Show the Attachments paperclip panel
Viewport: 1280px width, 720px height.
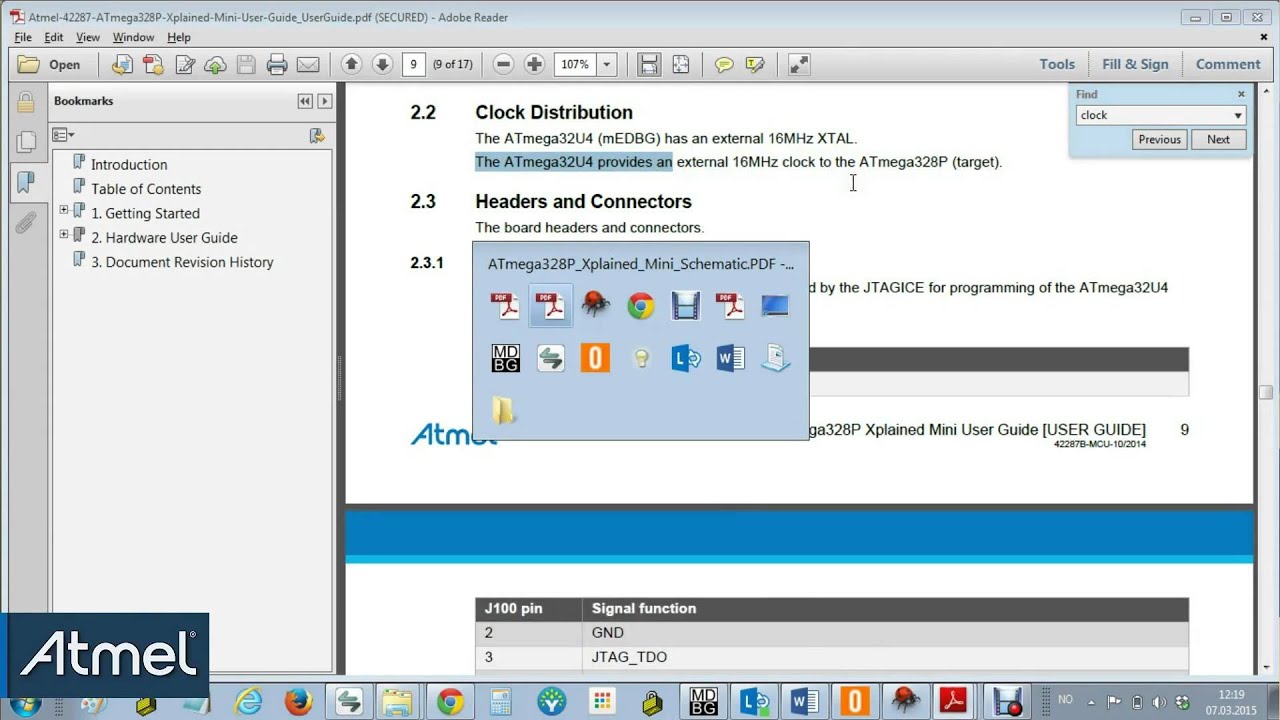click(26, 221)
